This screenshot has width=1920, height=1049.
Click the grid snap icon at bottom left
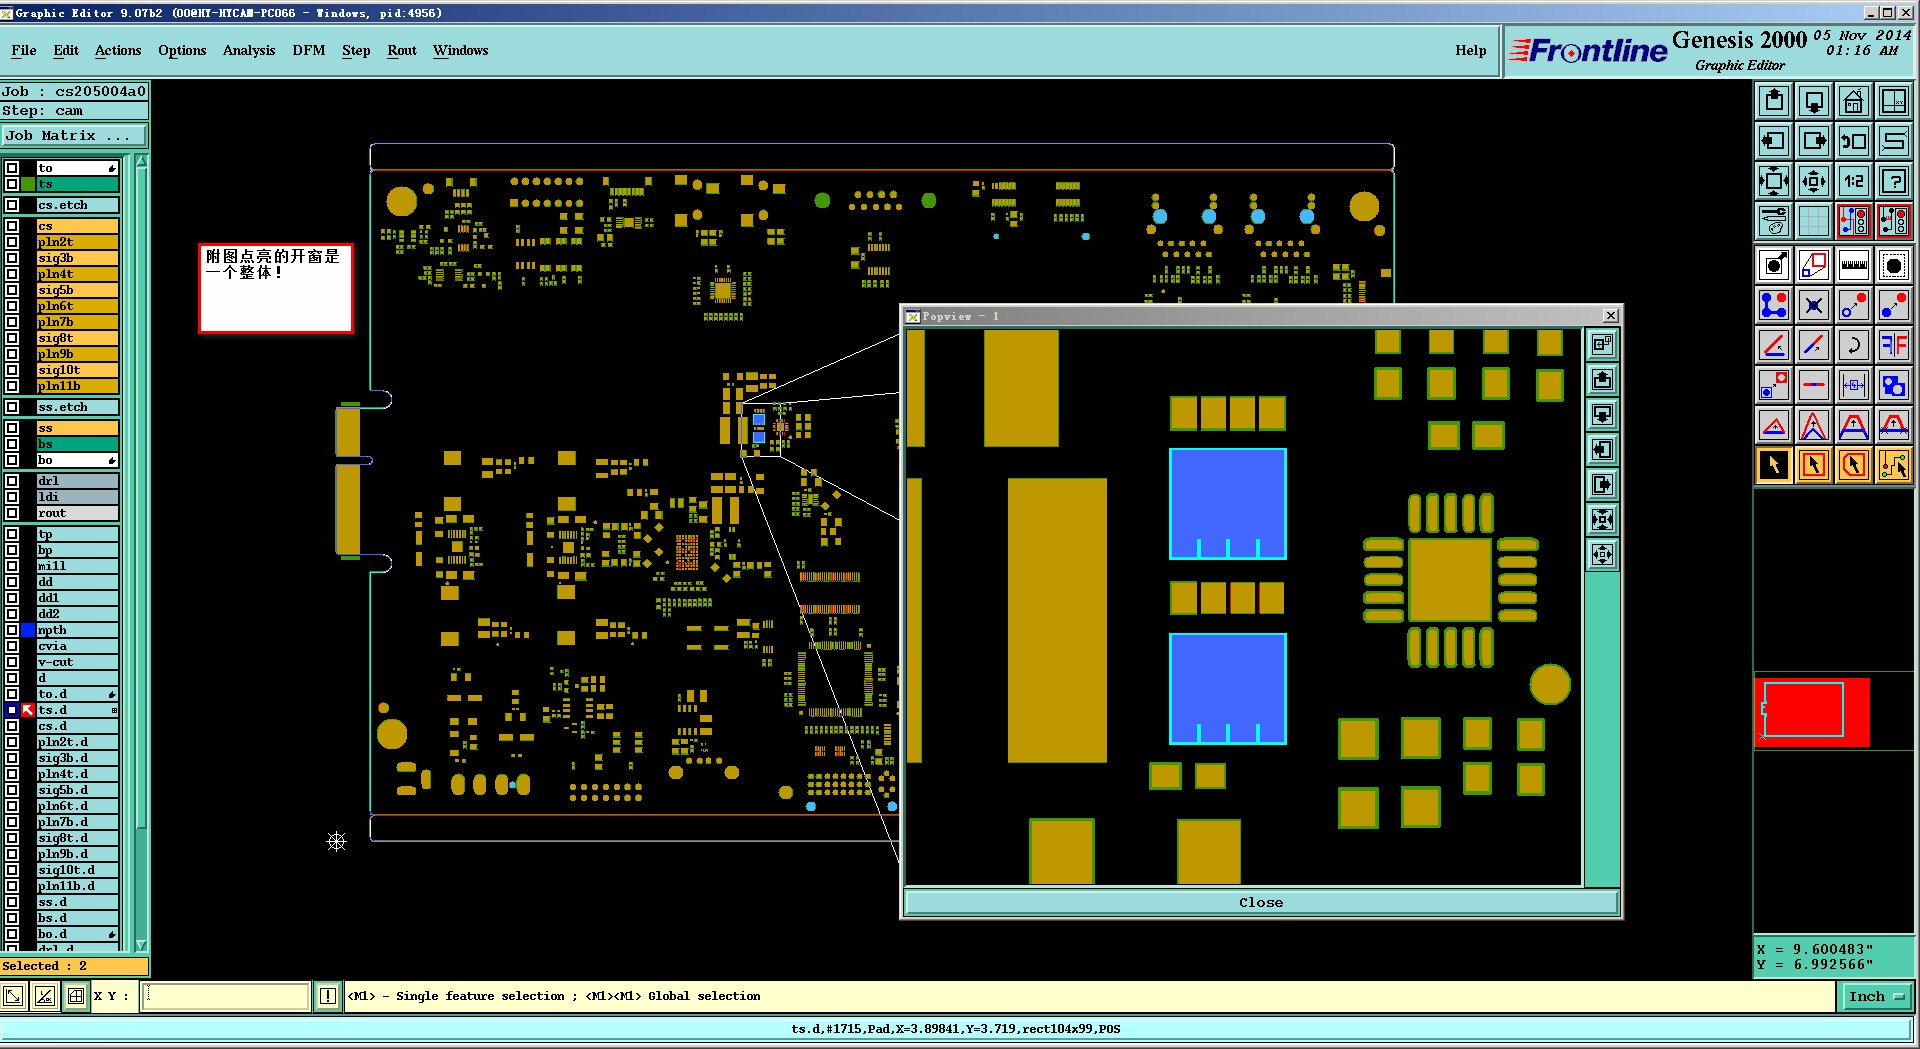point(76,996)
